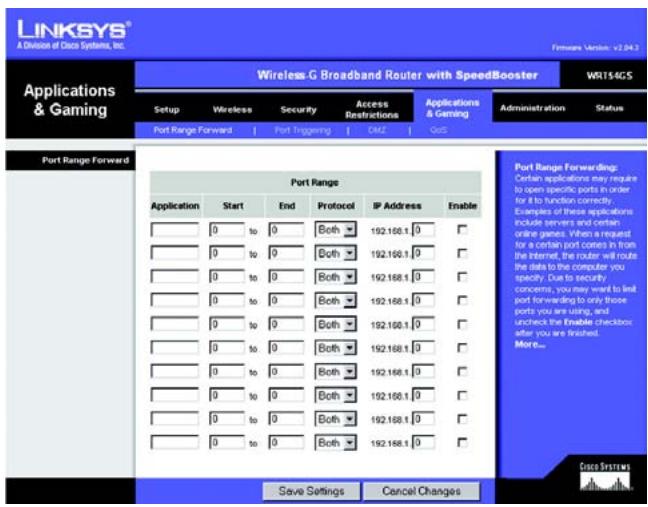
Task: Open the Access Restrictions tab
Action: (x=372, y=109)
